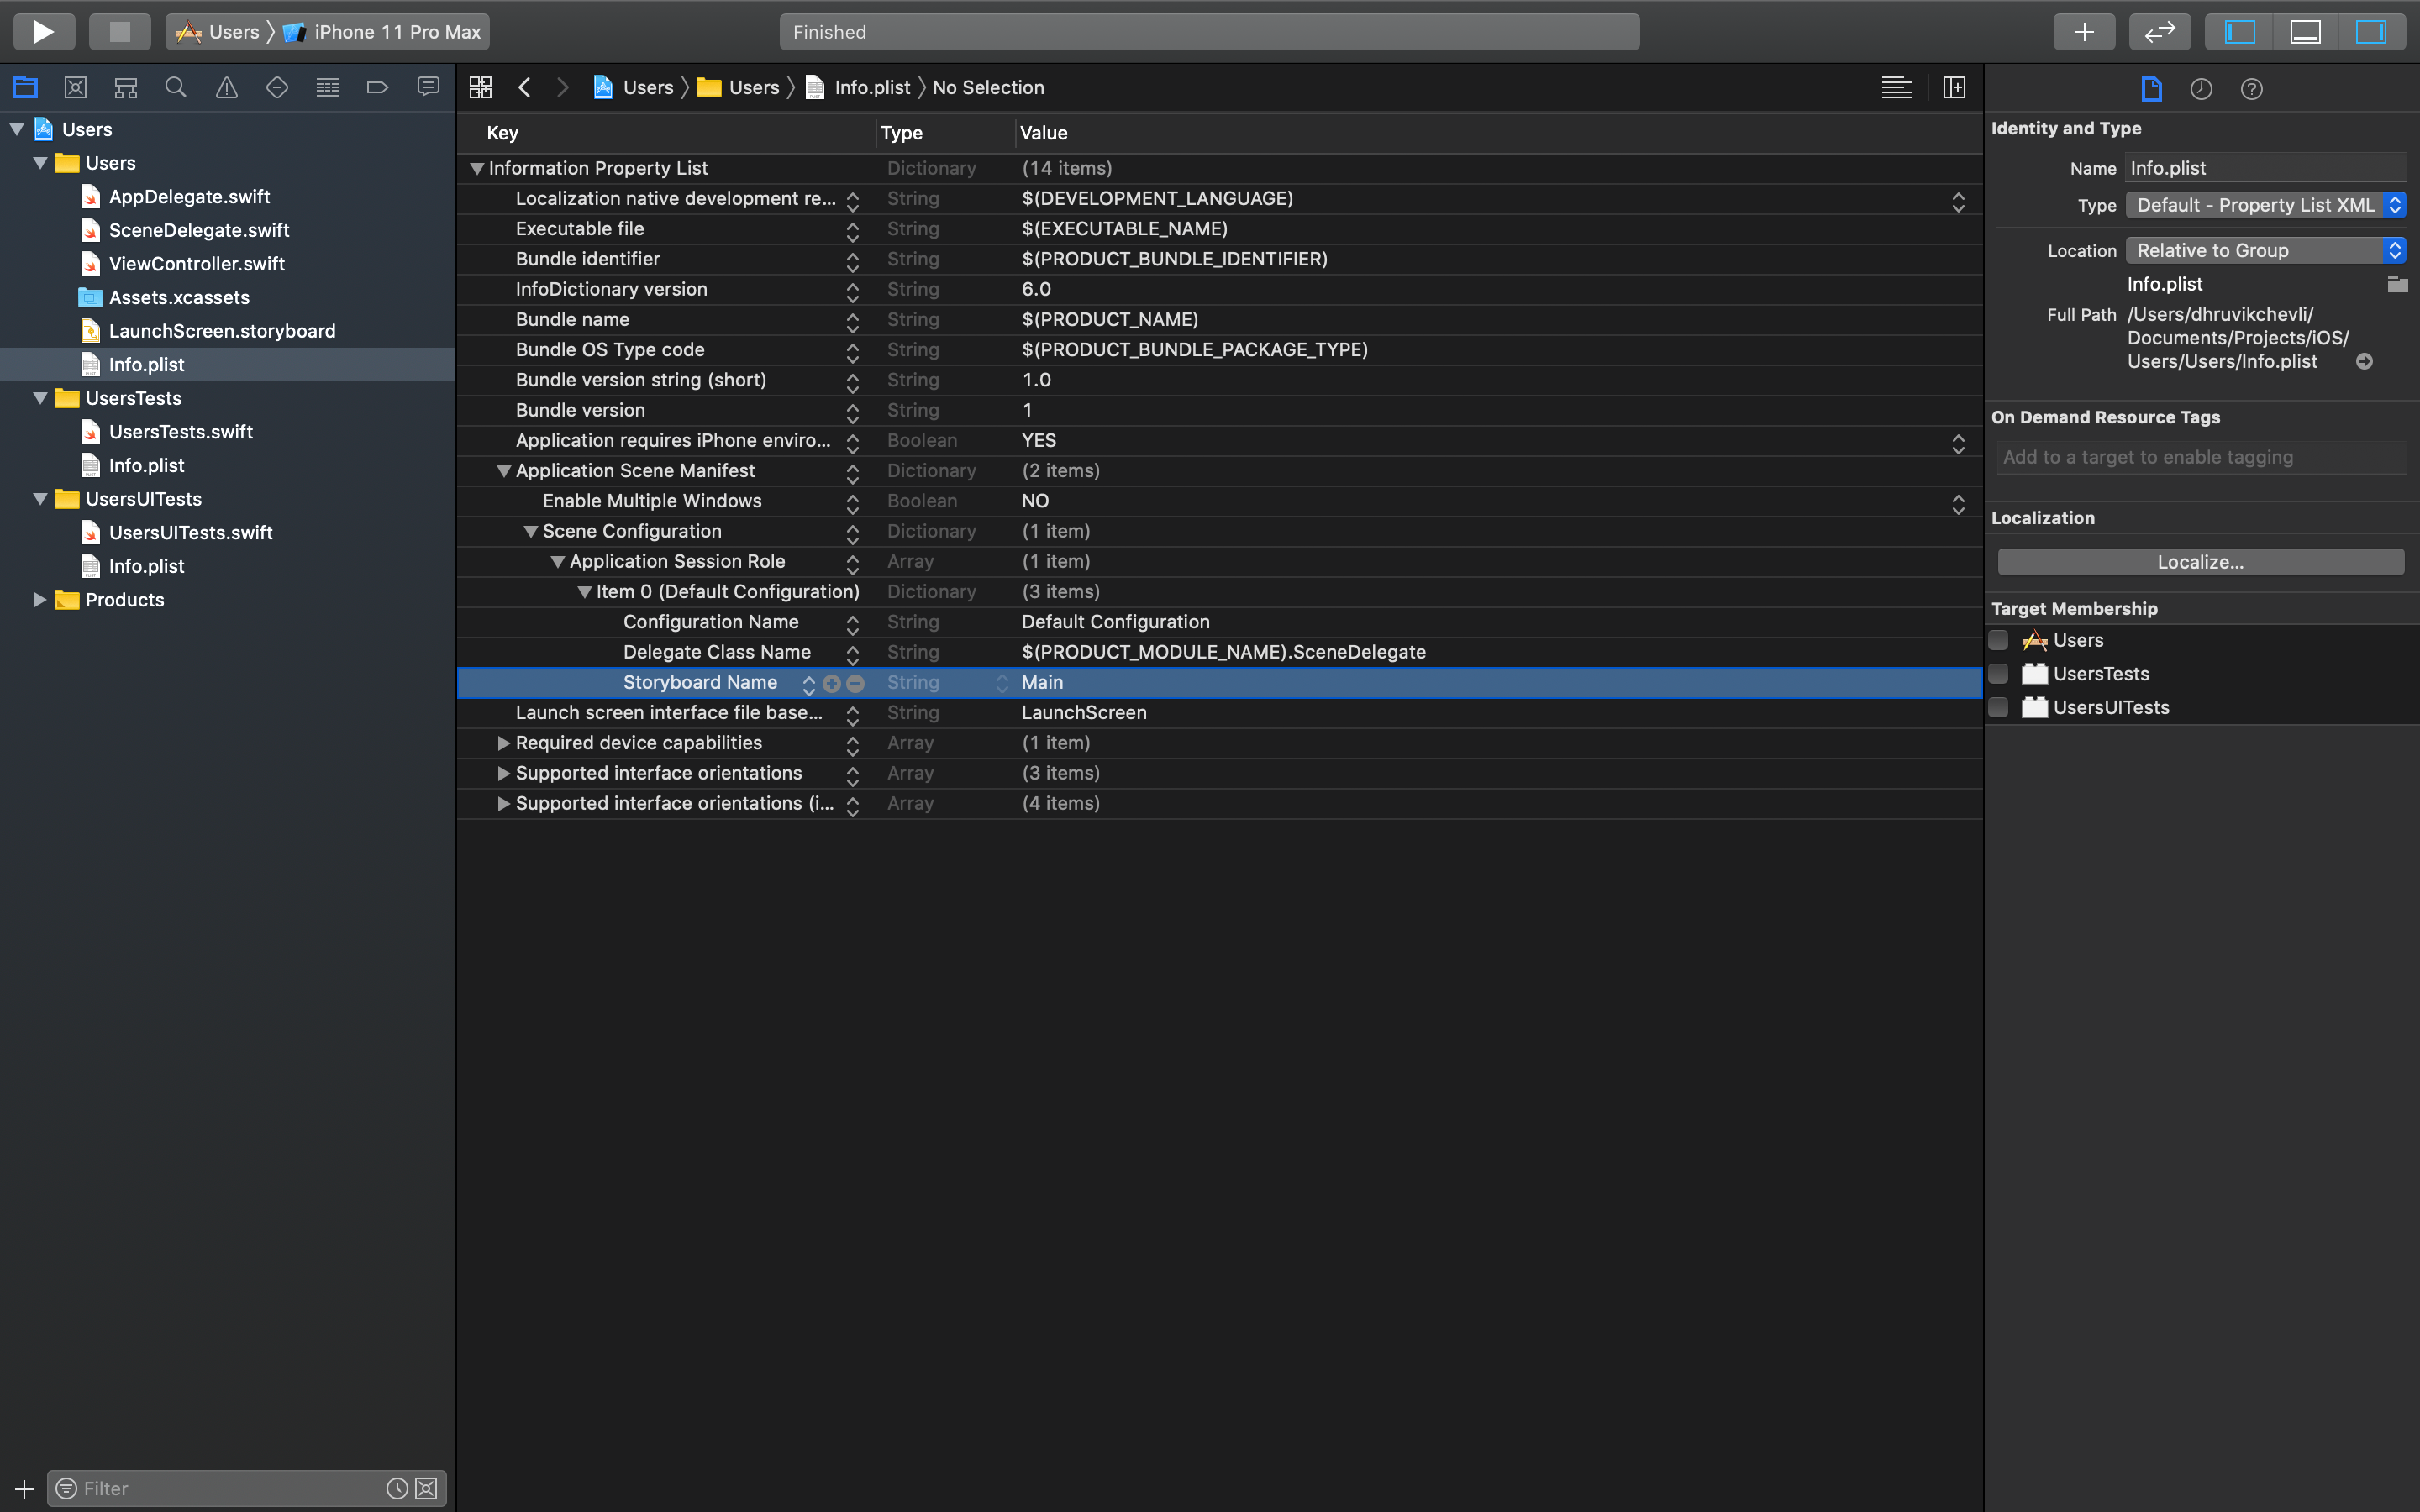Show the History inspector
Screen dimensions: 2420x1512
click(2201, 89)
